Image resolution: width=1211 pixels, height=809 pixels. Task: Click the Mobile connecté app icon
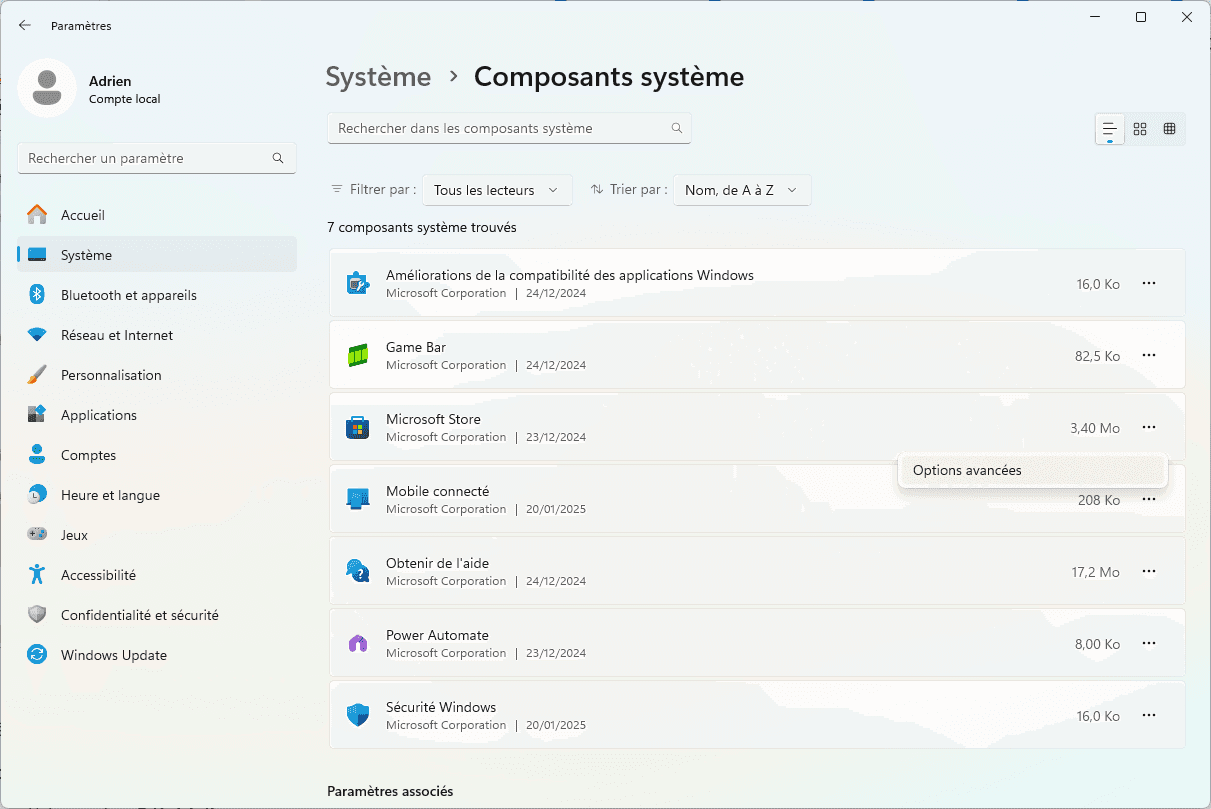coord(358,499)
